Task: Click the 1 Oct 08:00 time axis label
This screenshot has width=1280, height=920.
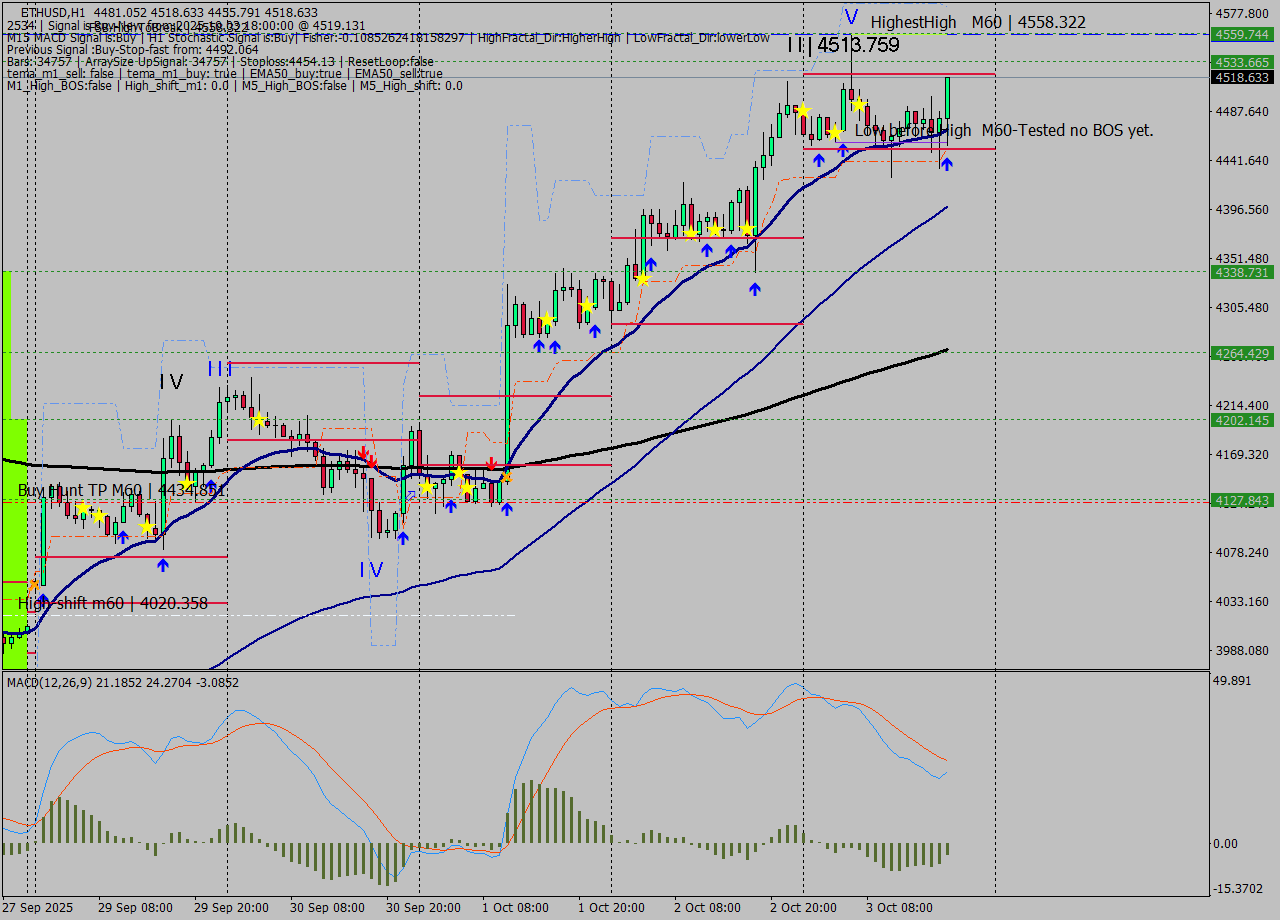Action: (516, 908)
